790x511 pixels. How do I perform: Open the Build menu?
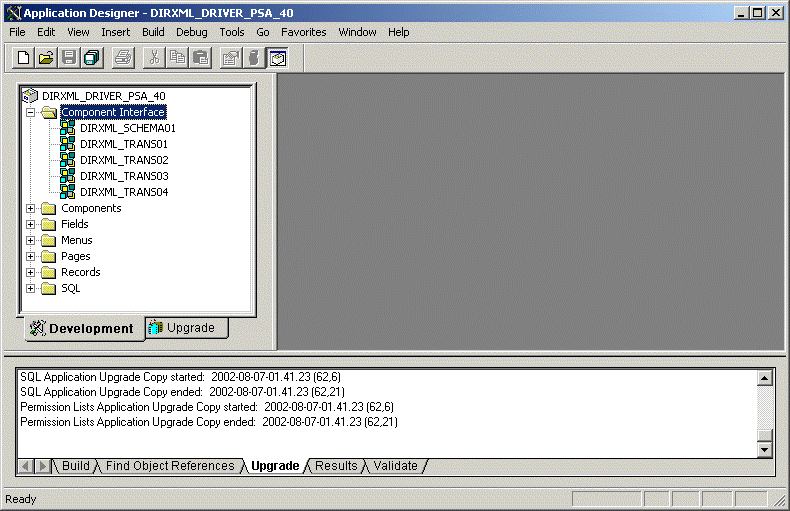(x=153, y=32)
